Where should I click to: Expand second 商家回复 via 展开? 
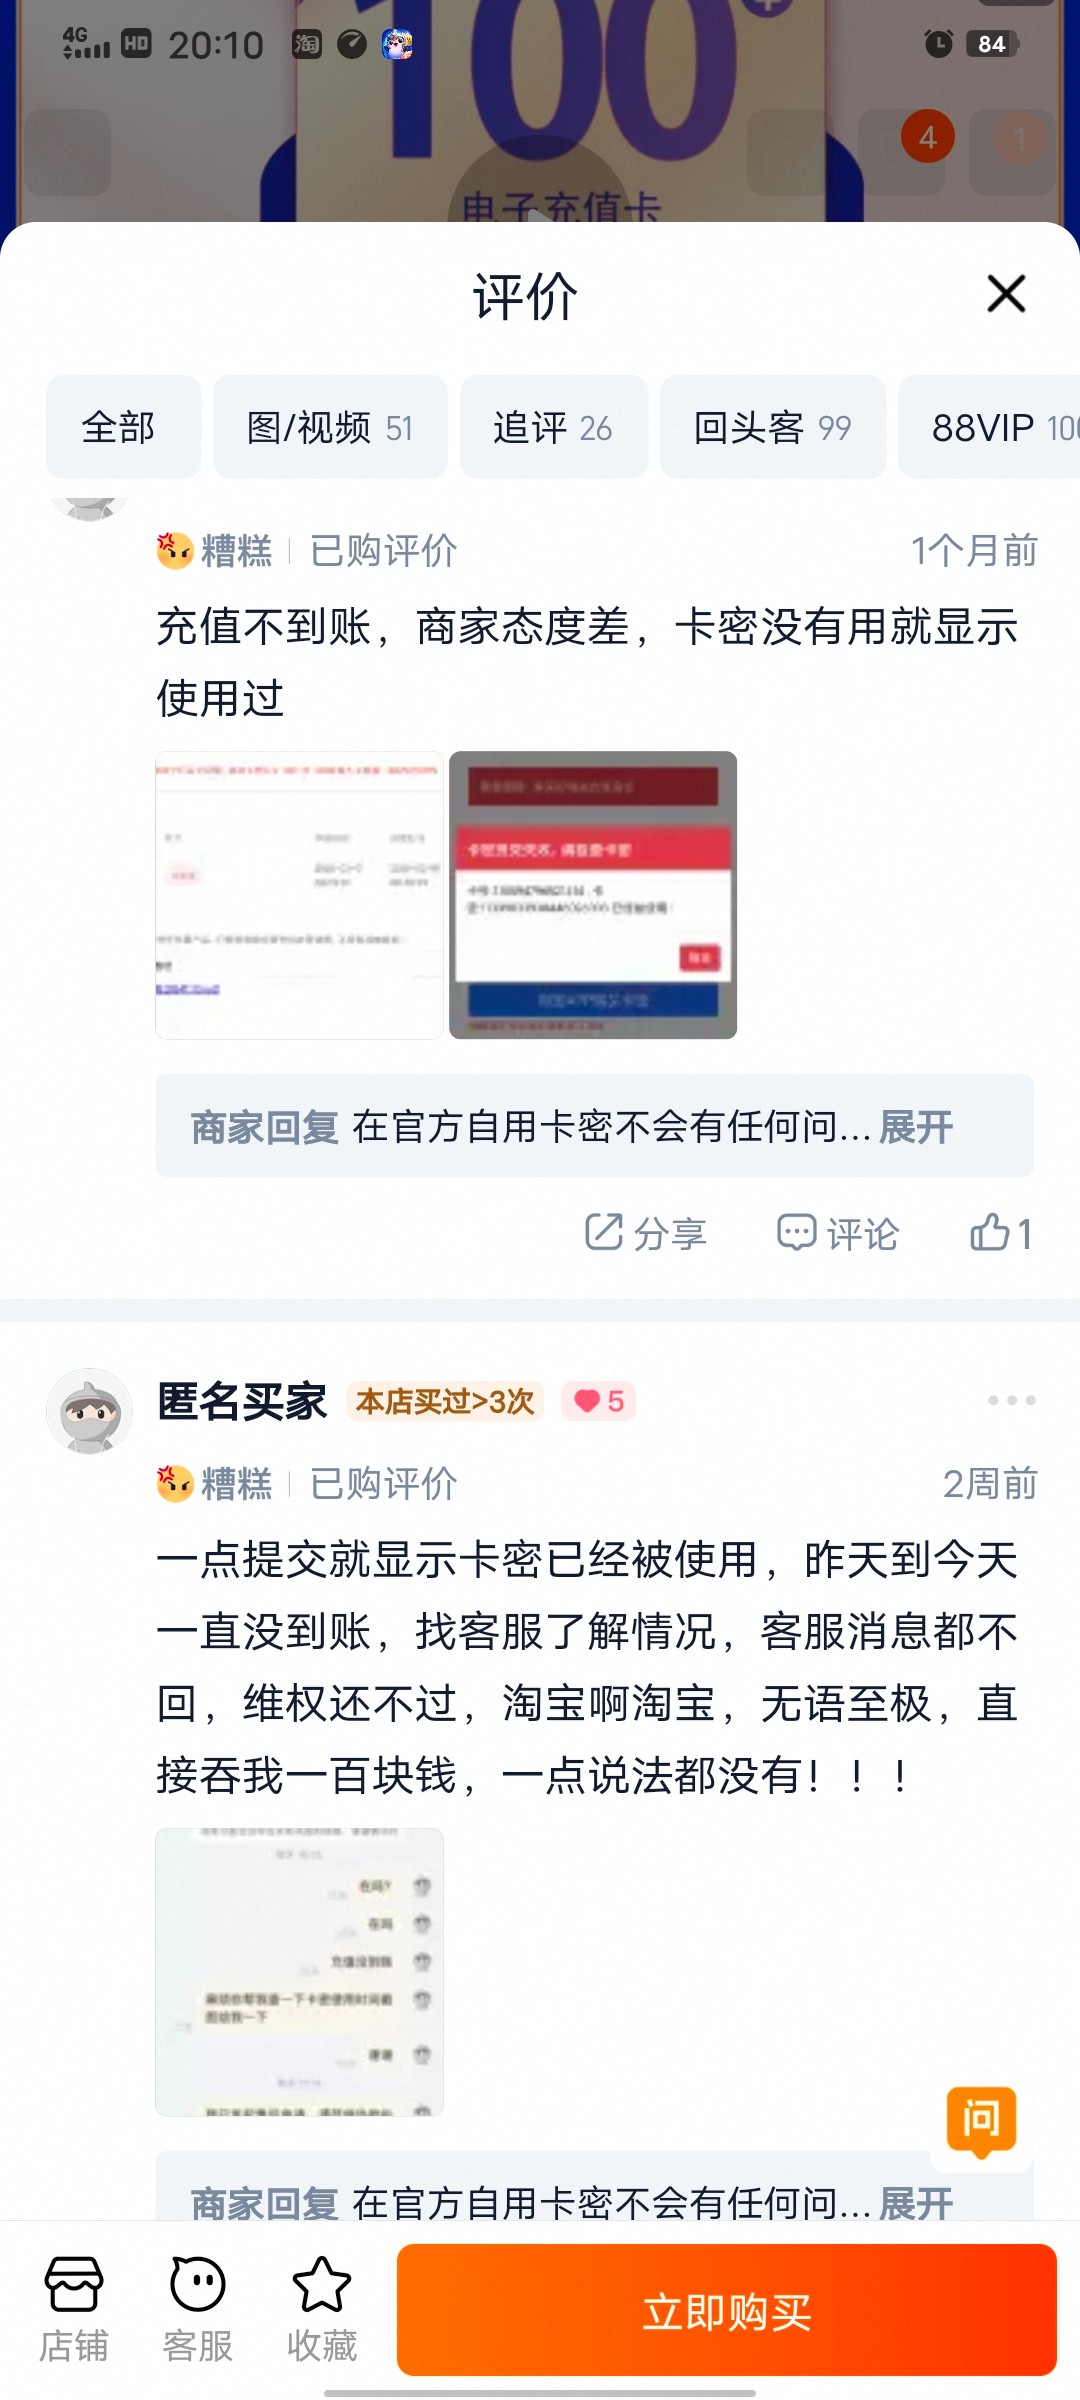pyautogui.click(x=916, y=2202)
